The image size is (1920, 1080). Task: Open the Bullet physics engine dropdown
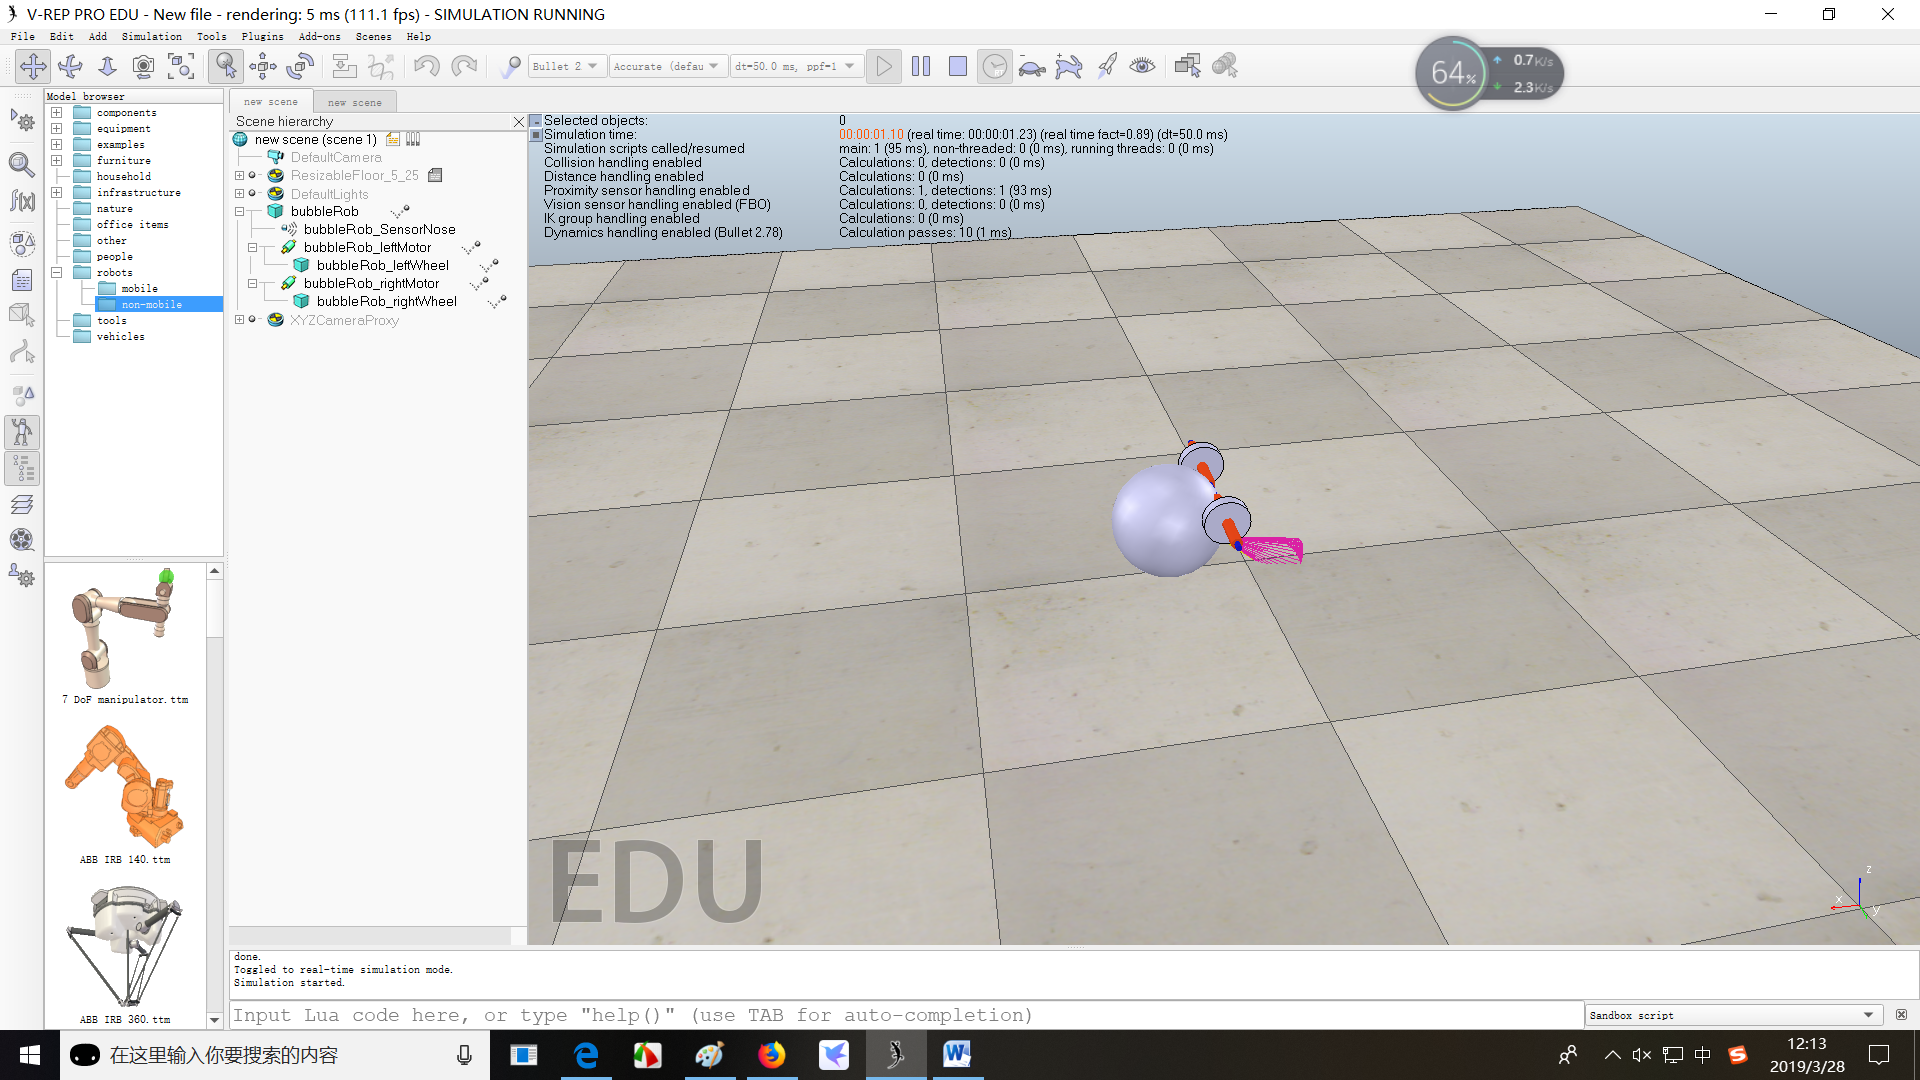click(x=566, y=66)
